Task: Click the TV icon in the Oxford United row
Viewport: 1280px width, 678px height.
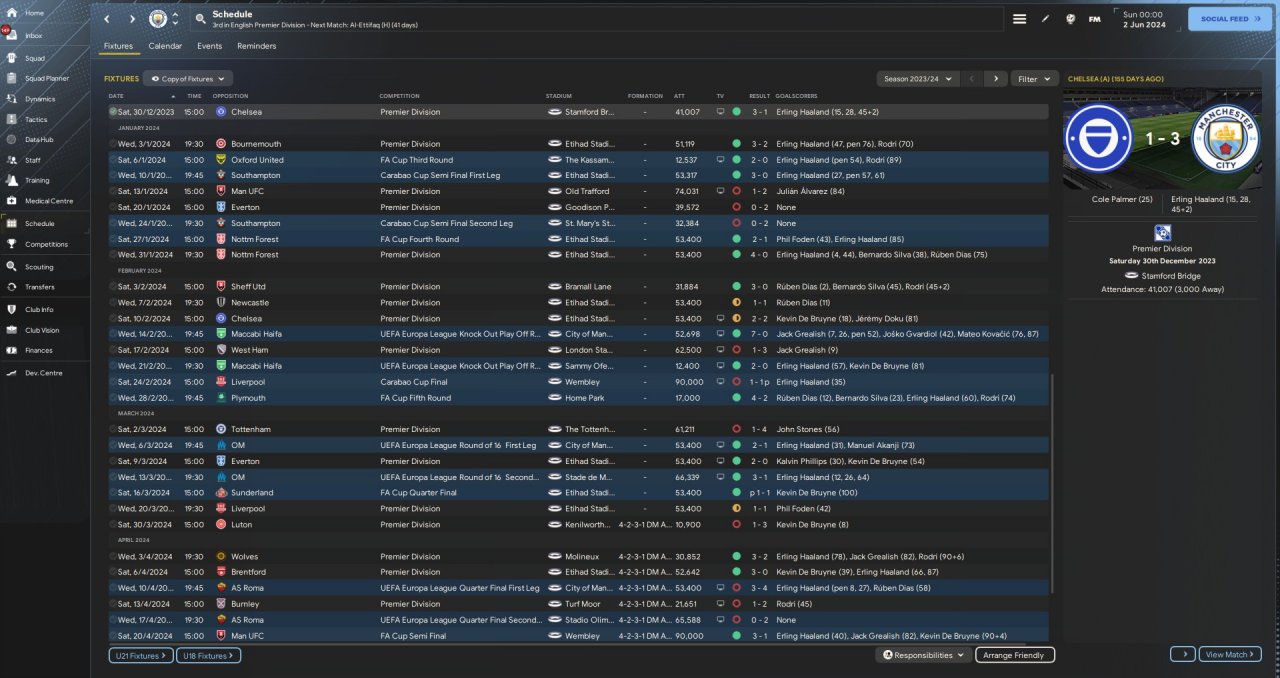Action: pyautogui.click(x=720, y=159)
